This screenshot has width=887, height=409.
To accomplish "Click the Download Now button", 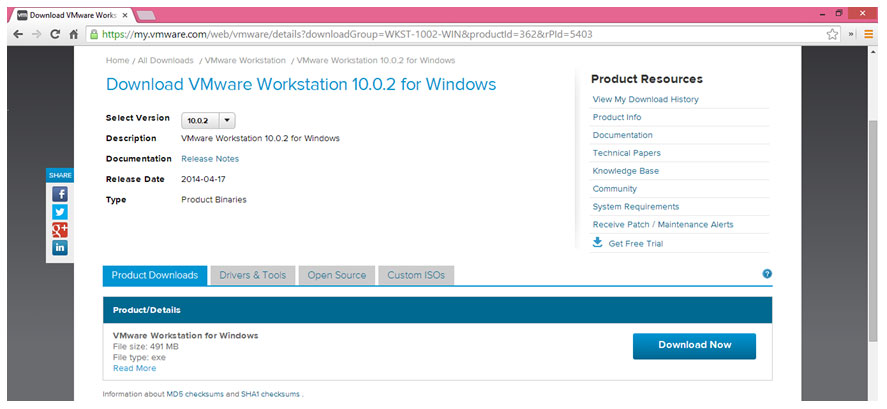I will tap(694, 346).
